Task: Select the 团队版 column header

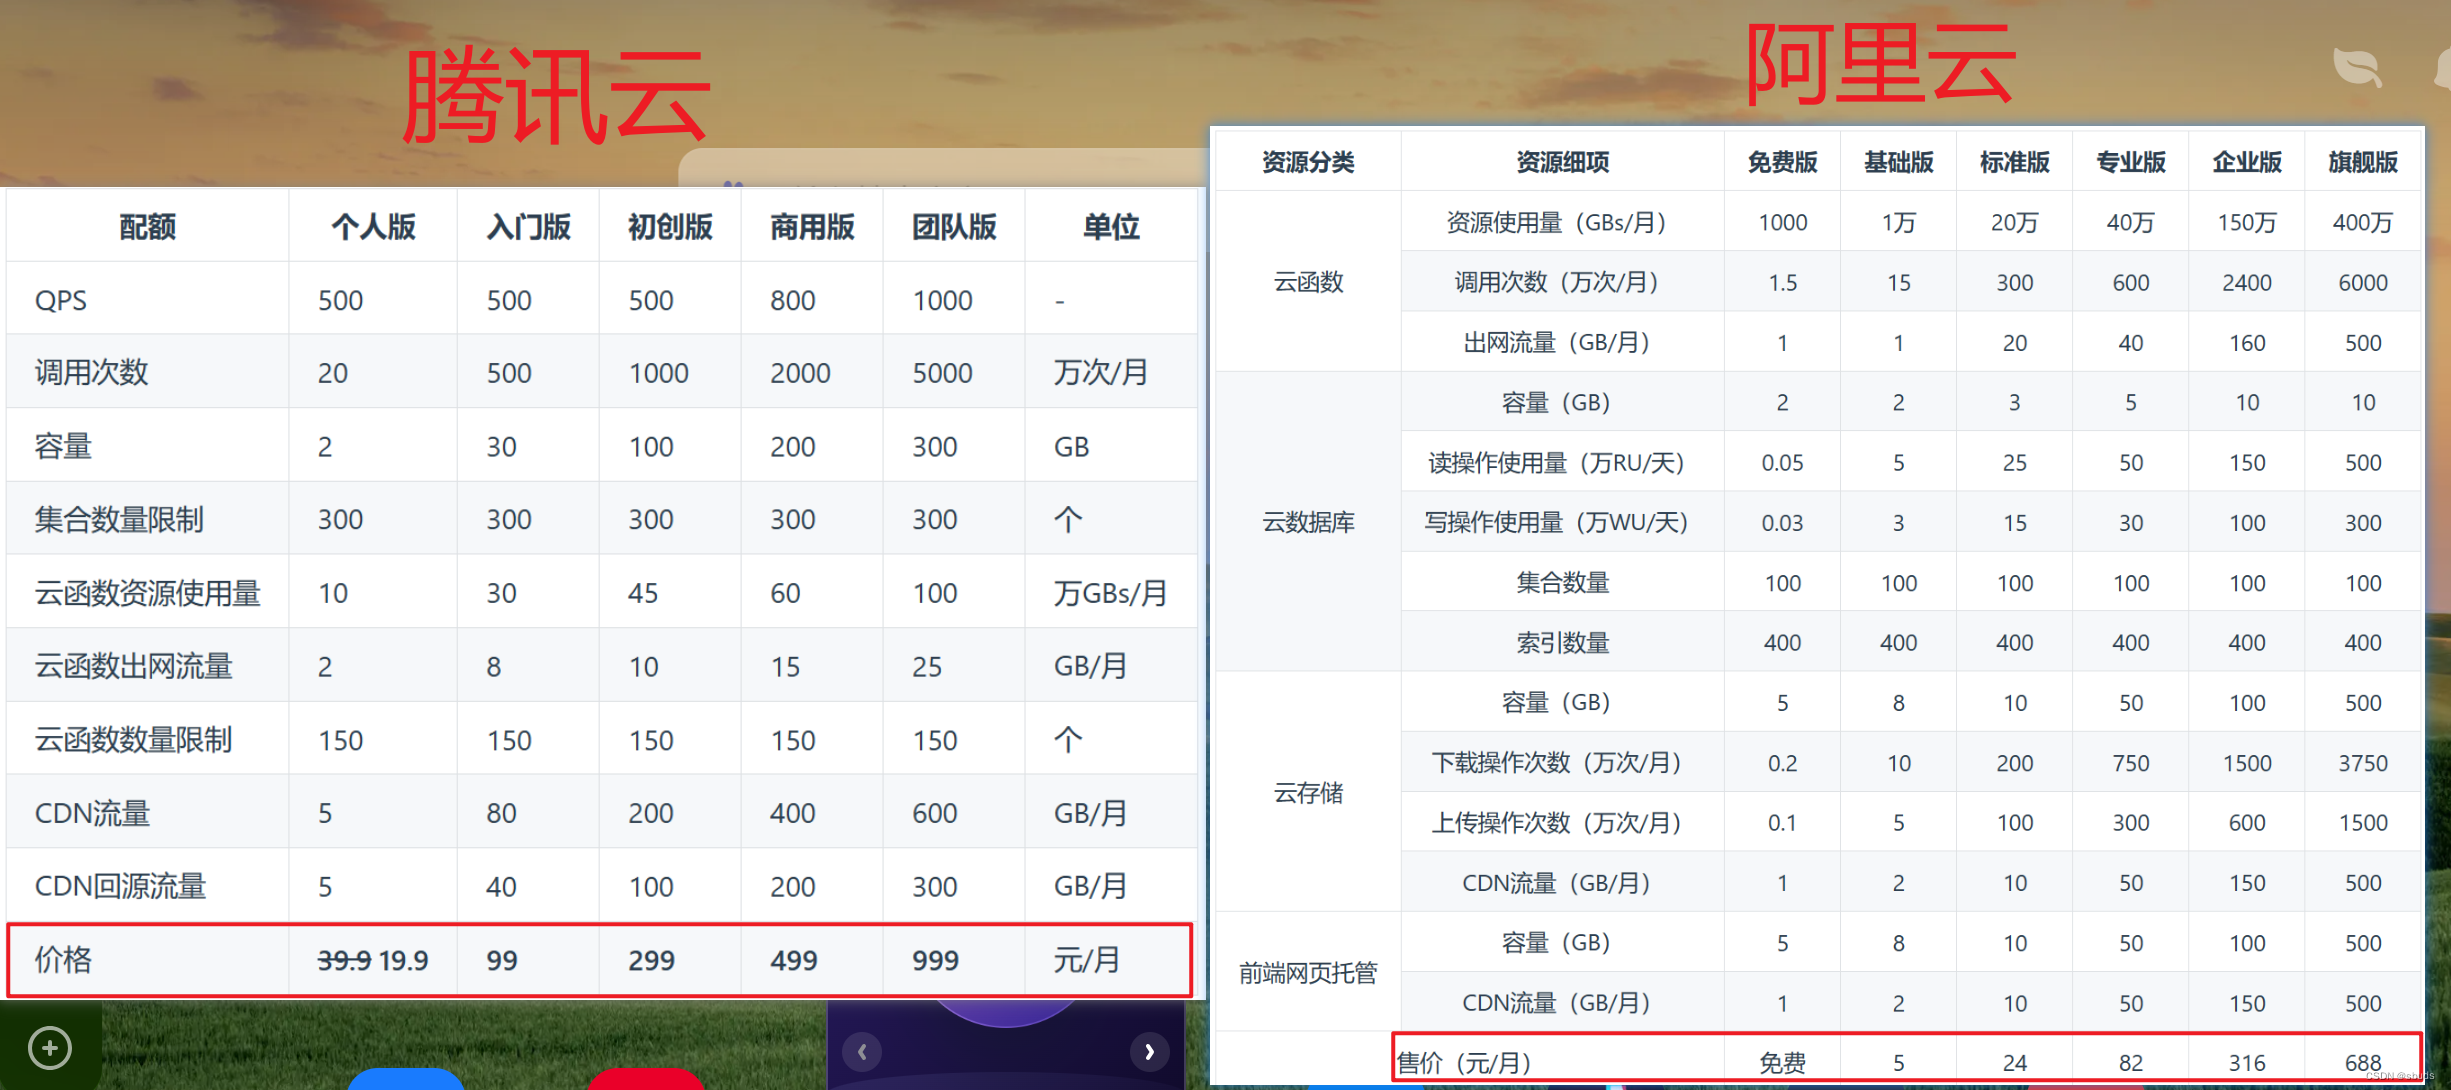Action: coord(954,227)
